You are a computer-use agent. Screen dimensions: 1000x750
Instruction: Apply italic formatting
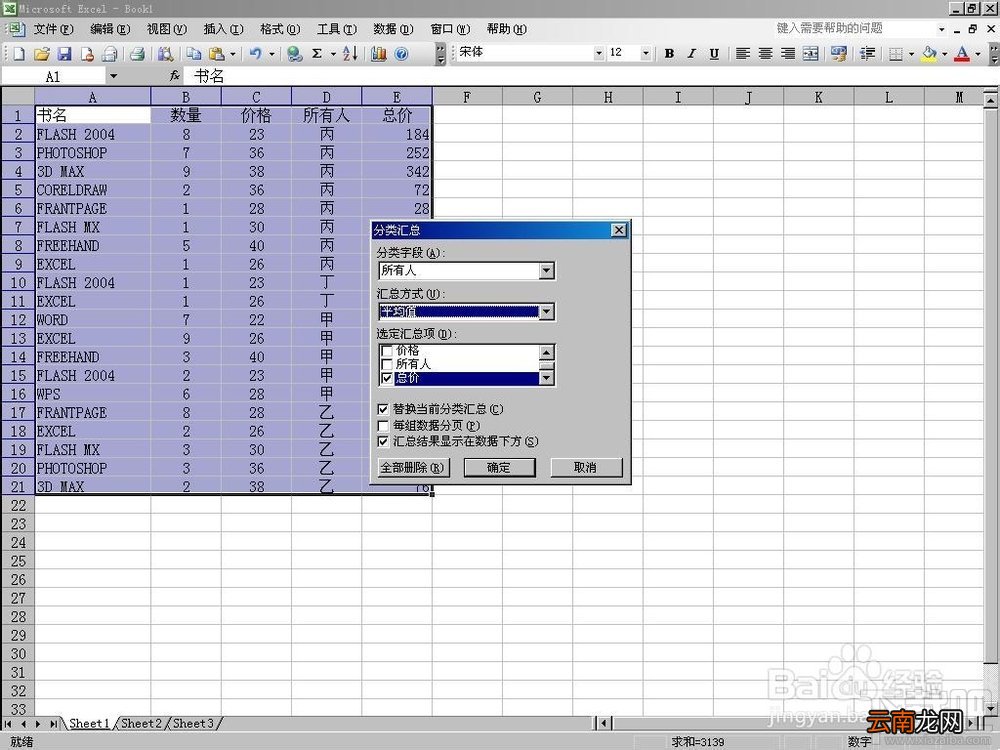click(x=691, y=54)
